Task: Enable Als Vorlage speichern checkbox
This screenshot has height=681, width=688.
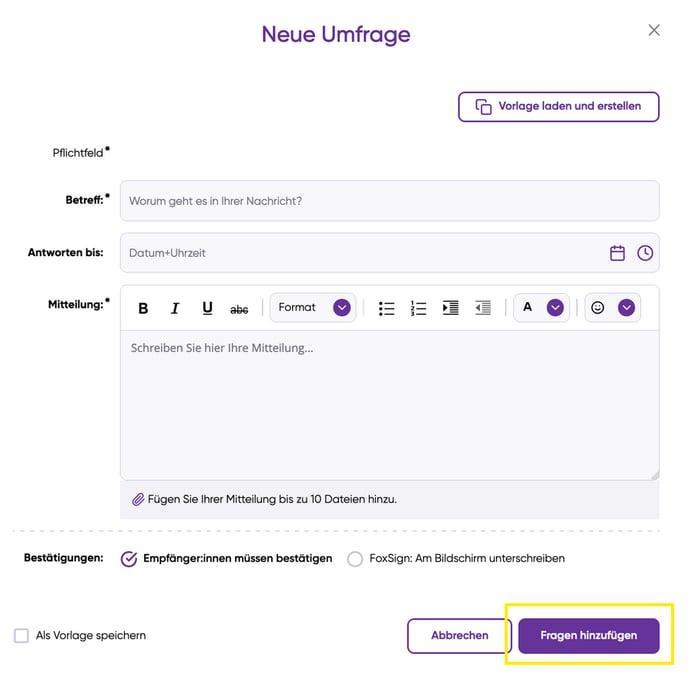Action: pos(21,635)
